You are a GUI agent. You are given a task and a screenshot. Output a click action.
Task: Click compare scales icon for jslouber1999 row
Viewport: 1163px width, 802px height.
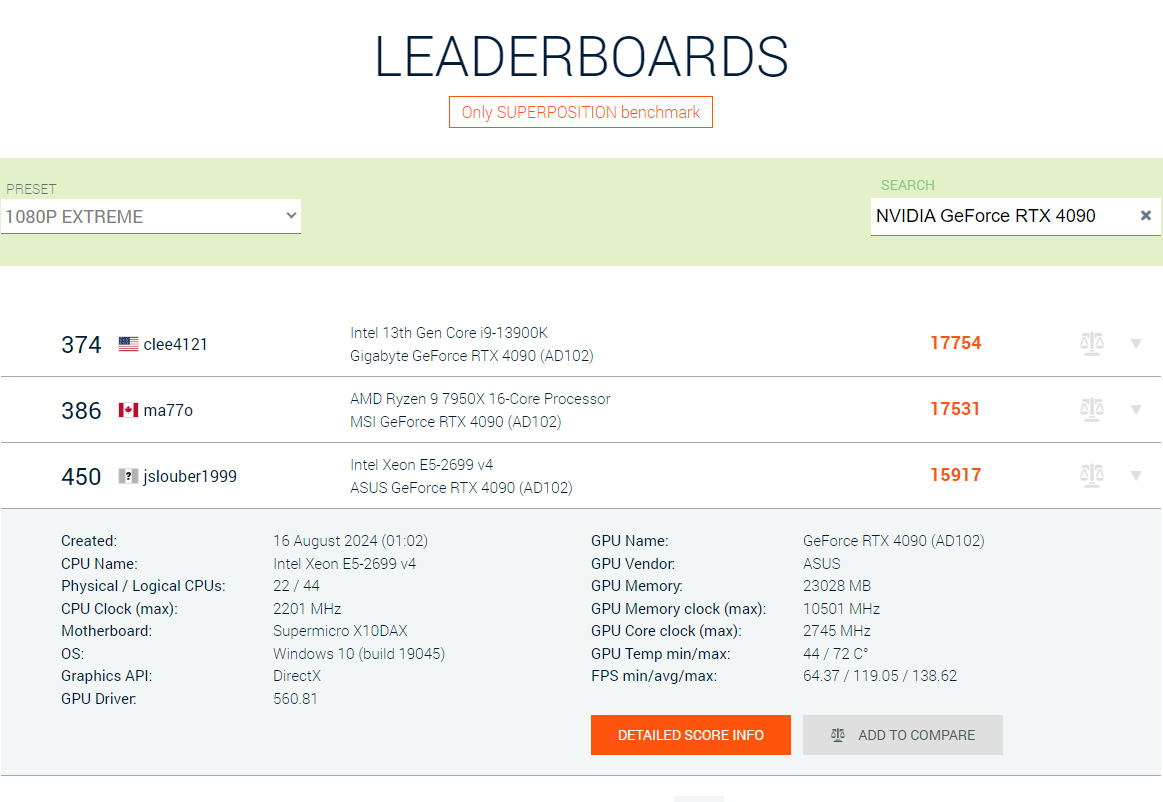point(1091,476)
